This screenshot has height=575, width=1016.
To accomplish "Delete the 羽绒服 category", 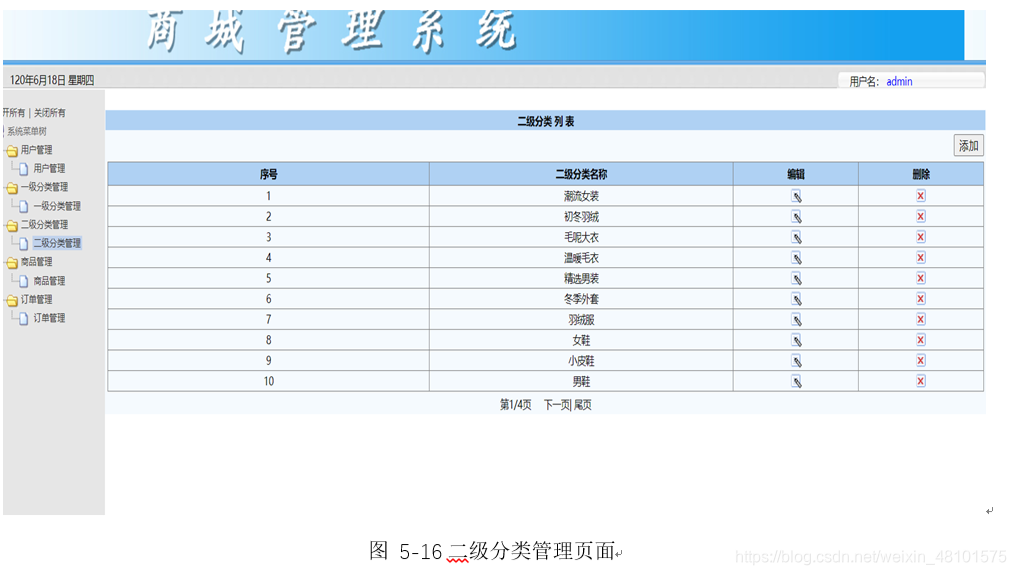I will point(921,320).
